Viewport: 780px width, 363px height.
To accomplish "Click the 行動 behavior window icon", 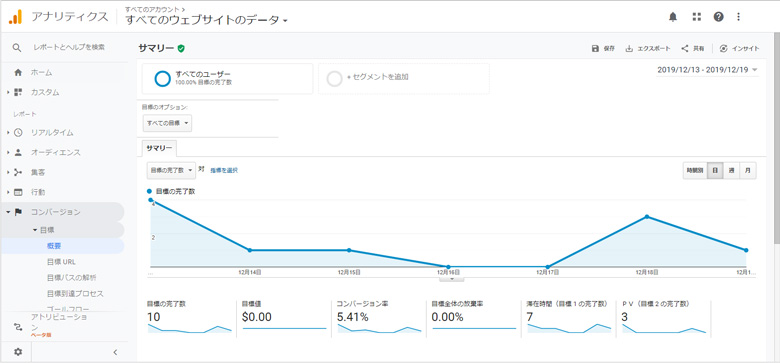I will pos(18,192).
